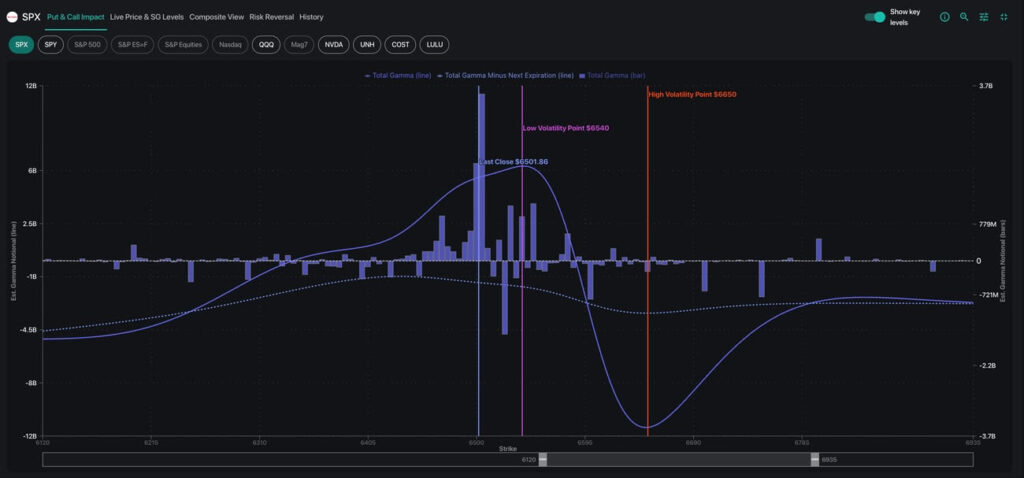This screenshot has height=478, width=1024.
Task: Click the magnifier zoom icon
Action: (x=964, y=17)
